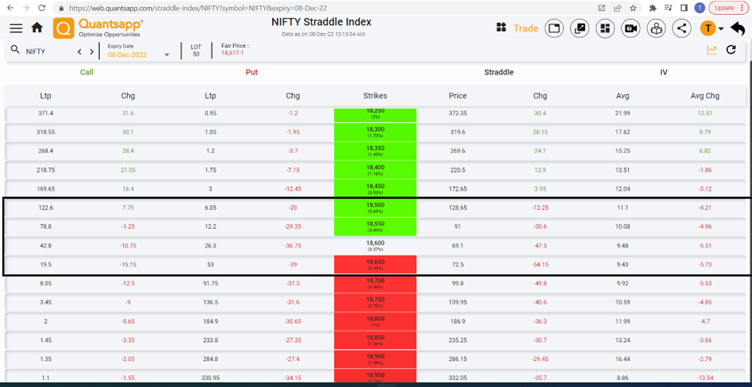Bookmark this page with the star
This screenshot has width=752, height=387.
pos(633,8)
